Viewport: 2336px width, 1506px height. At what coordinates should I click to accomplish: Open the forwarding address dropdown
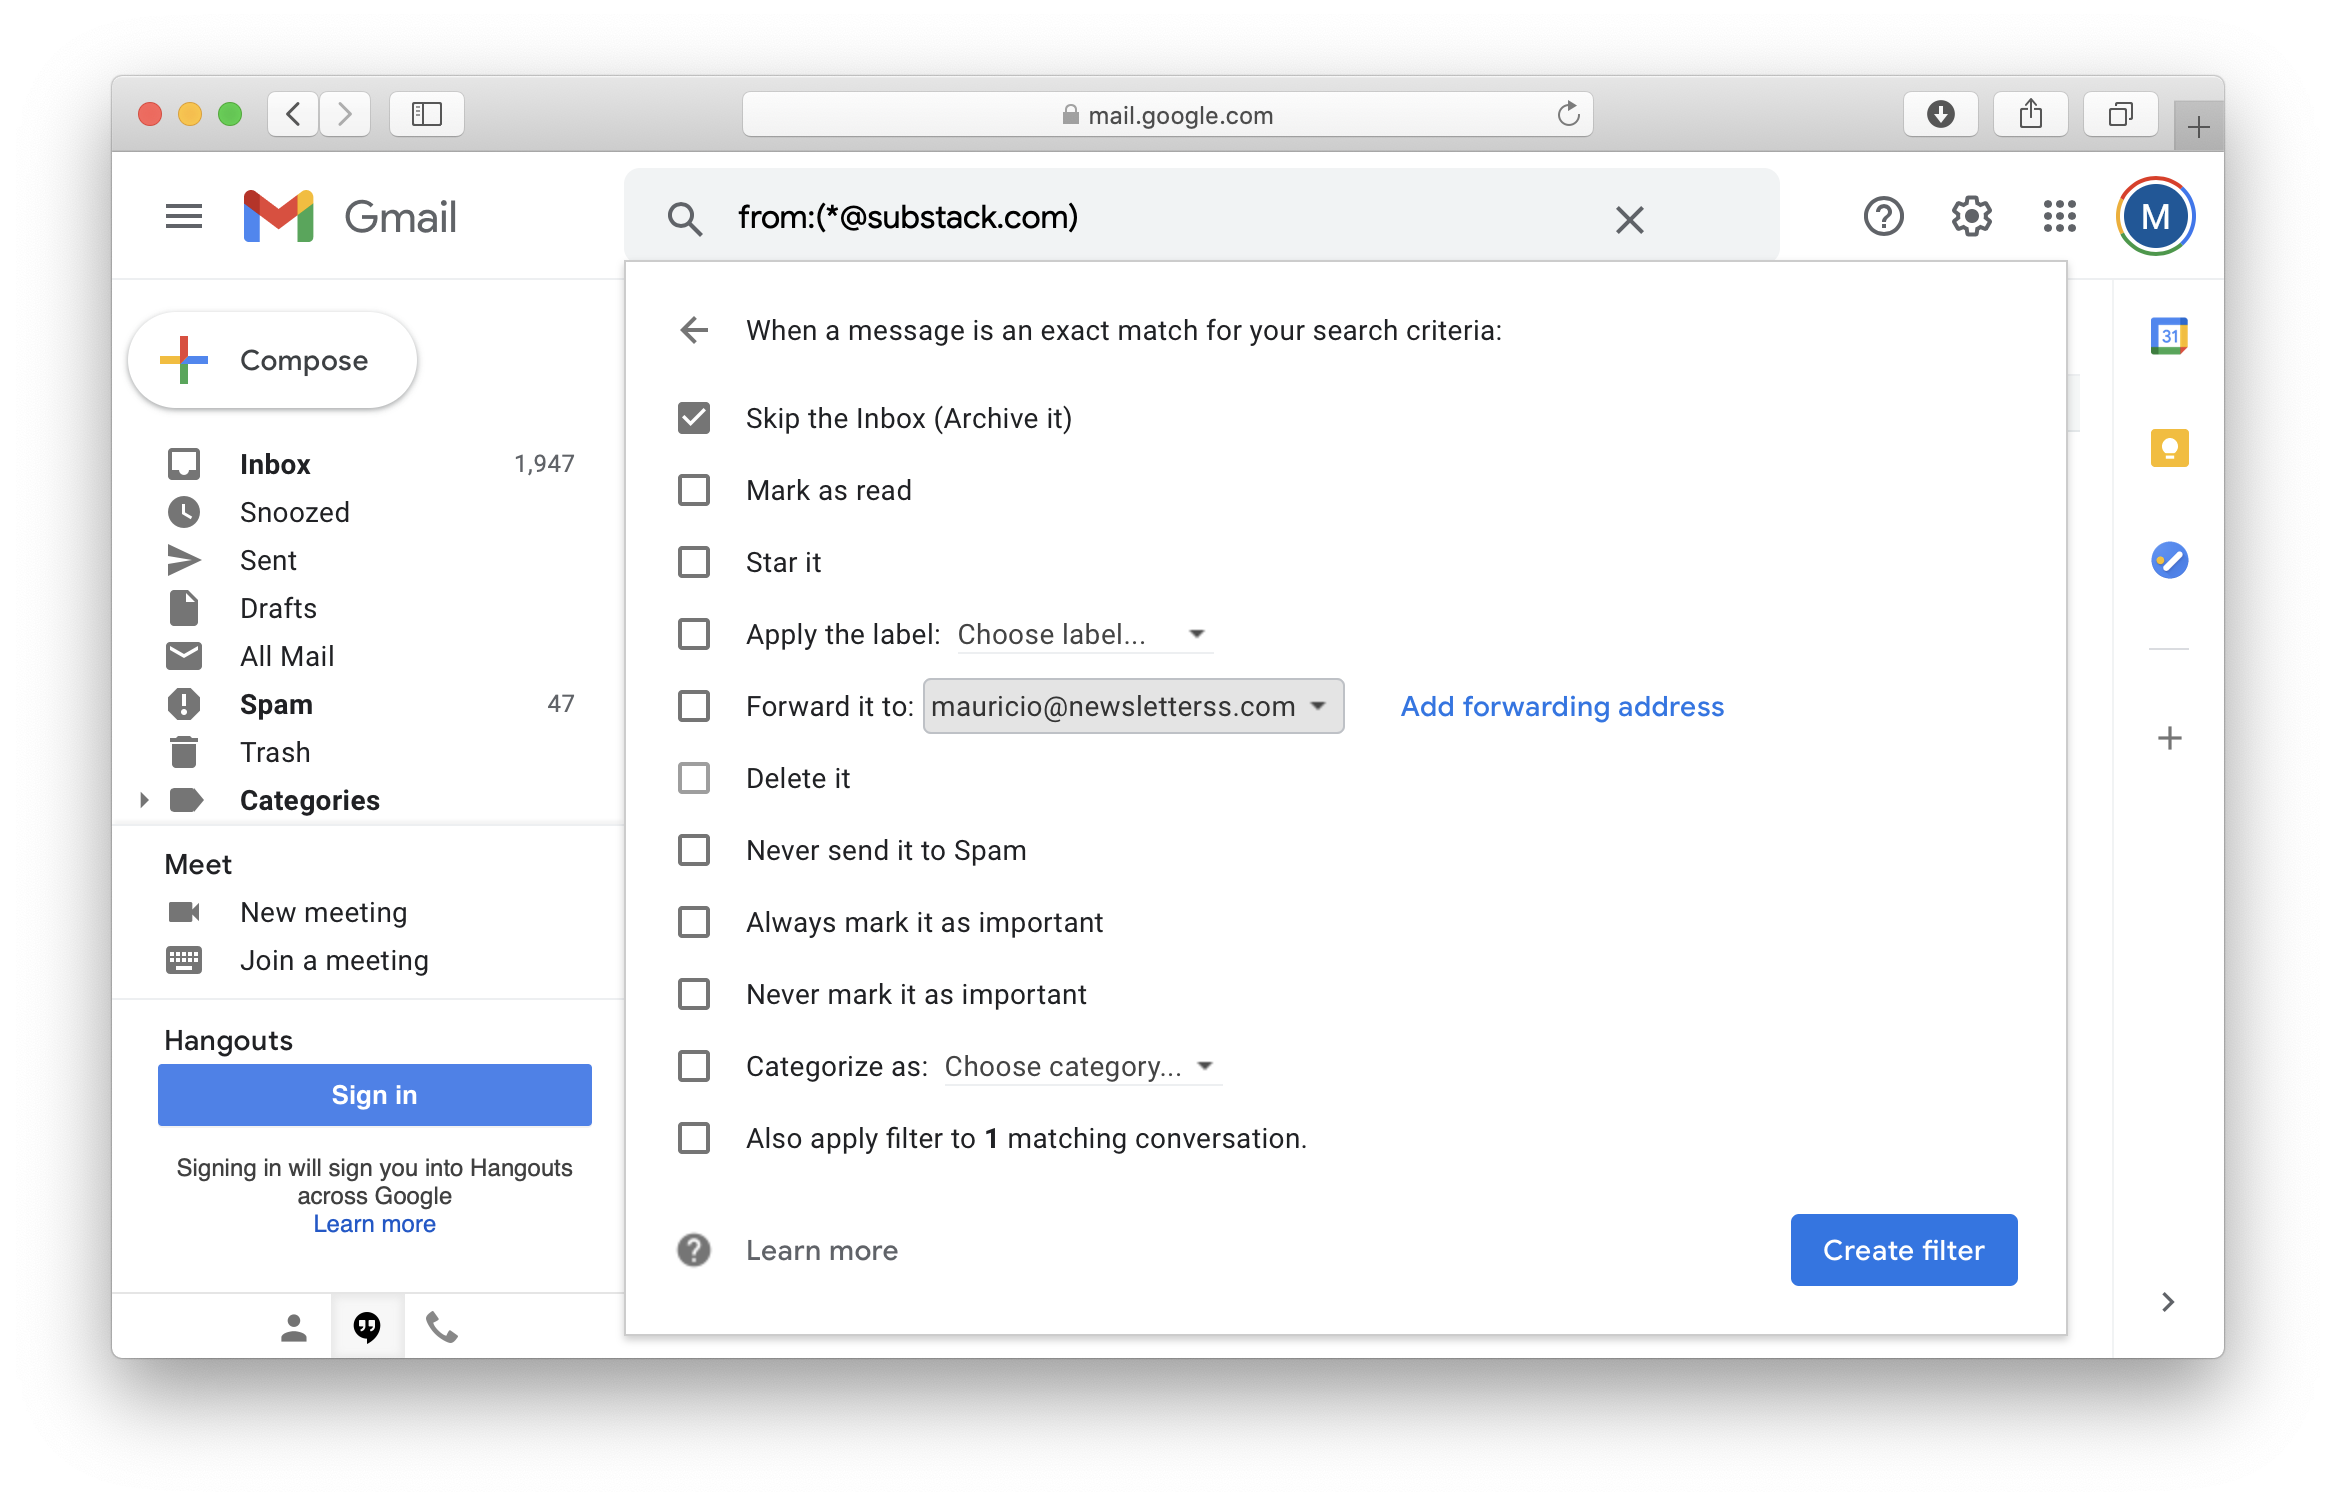(1133, 706)
